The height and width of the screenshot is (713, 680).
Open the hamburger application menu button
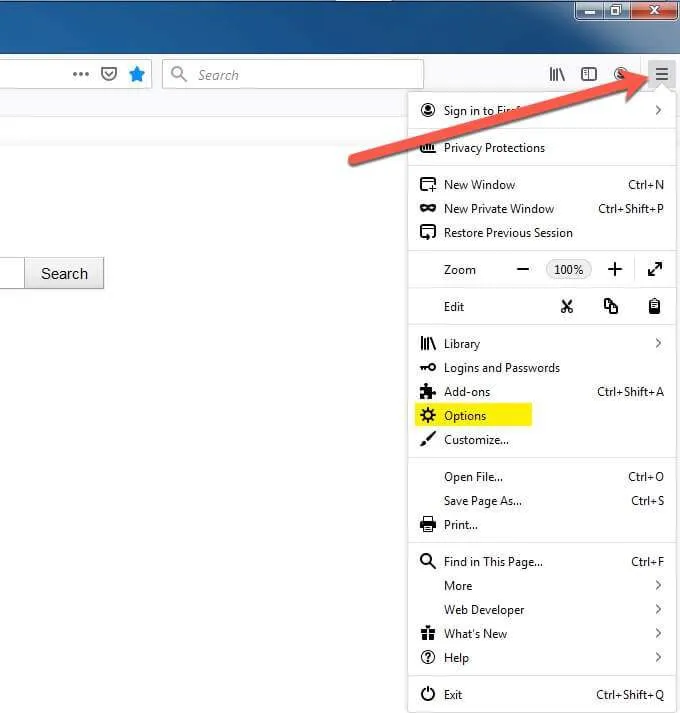click(x=661, y=74)
